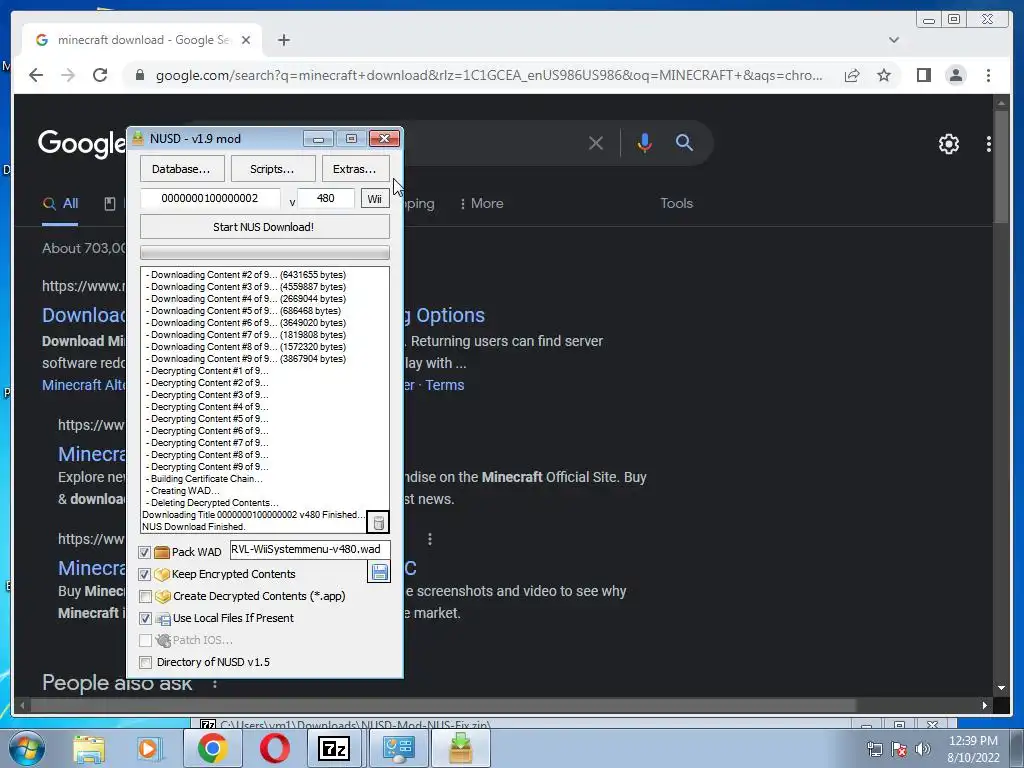
Task: Uncheck Pack WAD checkbox
Action: click(x=144, y=552)
